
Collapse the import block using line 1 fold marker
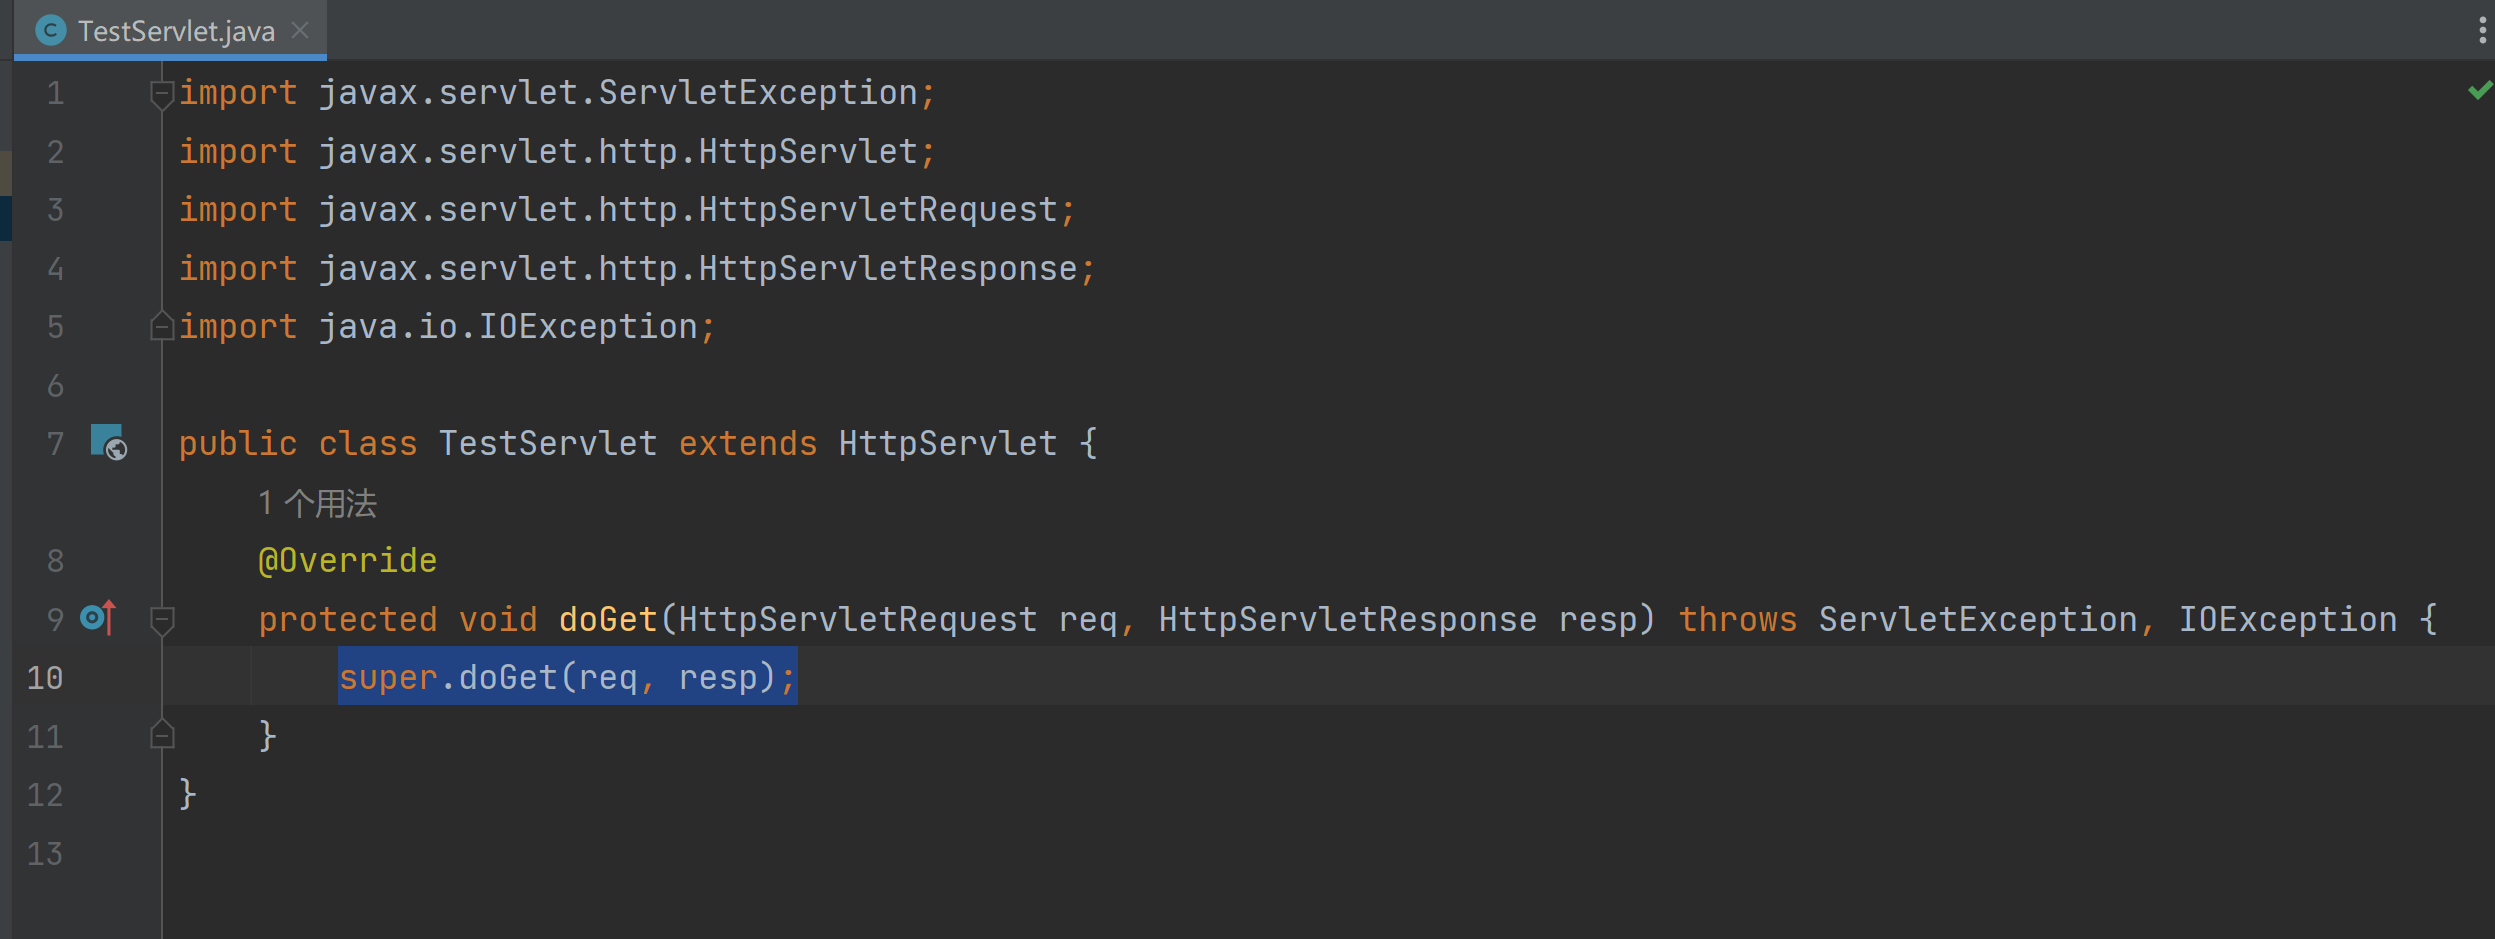point(161,94)
